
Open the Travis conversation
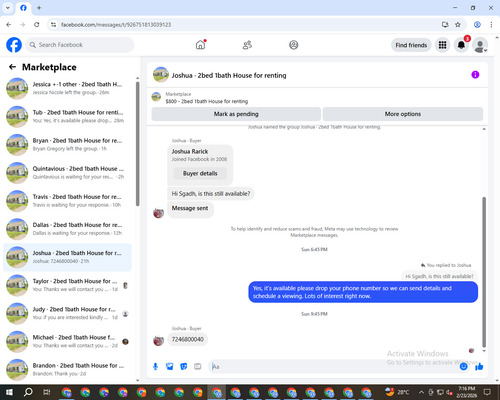pos(67,201)
